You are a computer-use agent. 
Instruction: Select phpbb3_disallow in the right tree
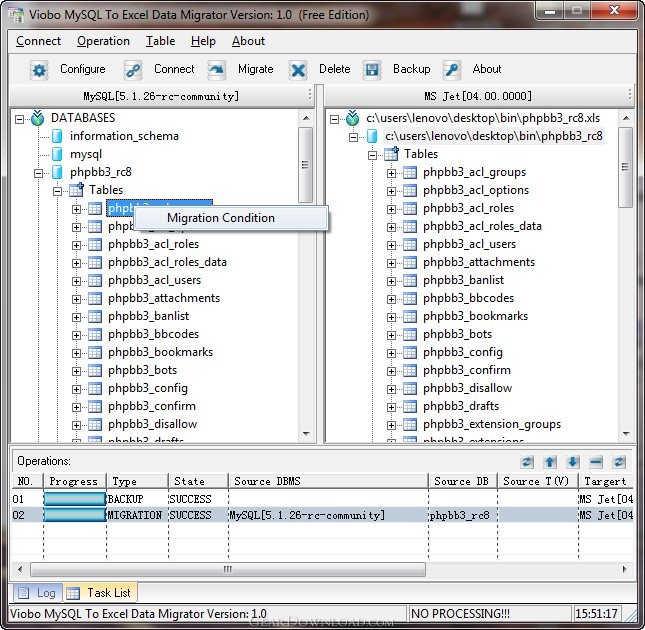[467, 388]
